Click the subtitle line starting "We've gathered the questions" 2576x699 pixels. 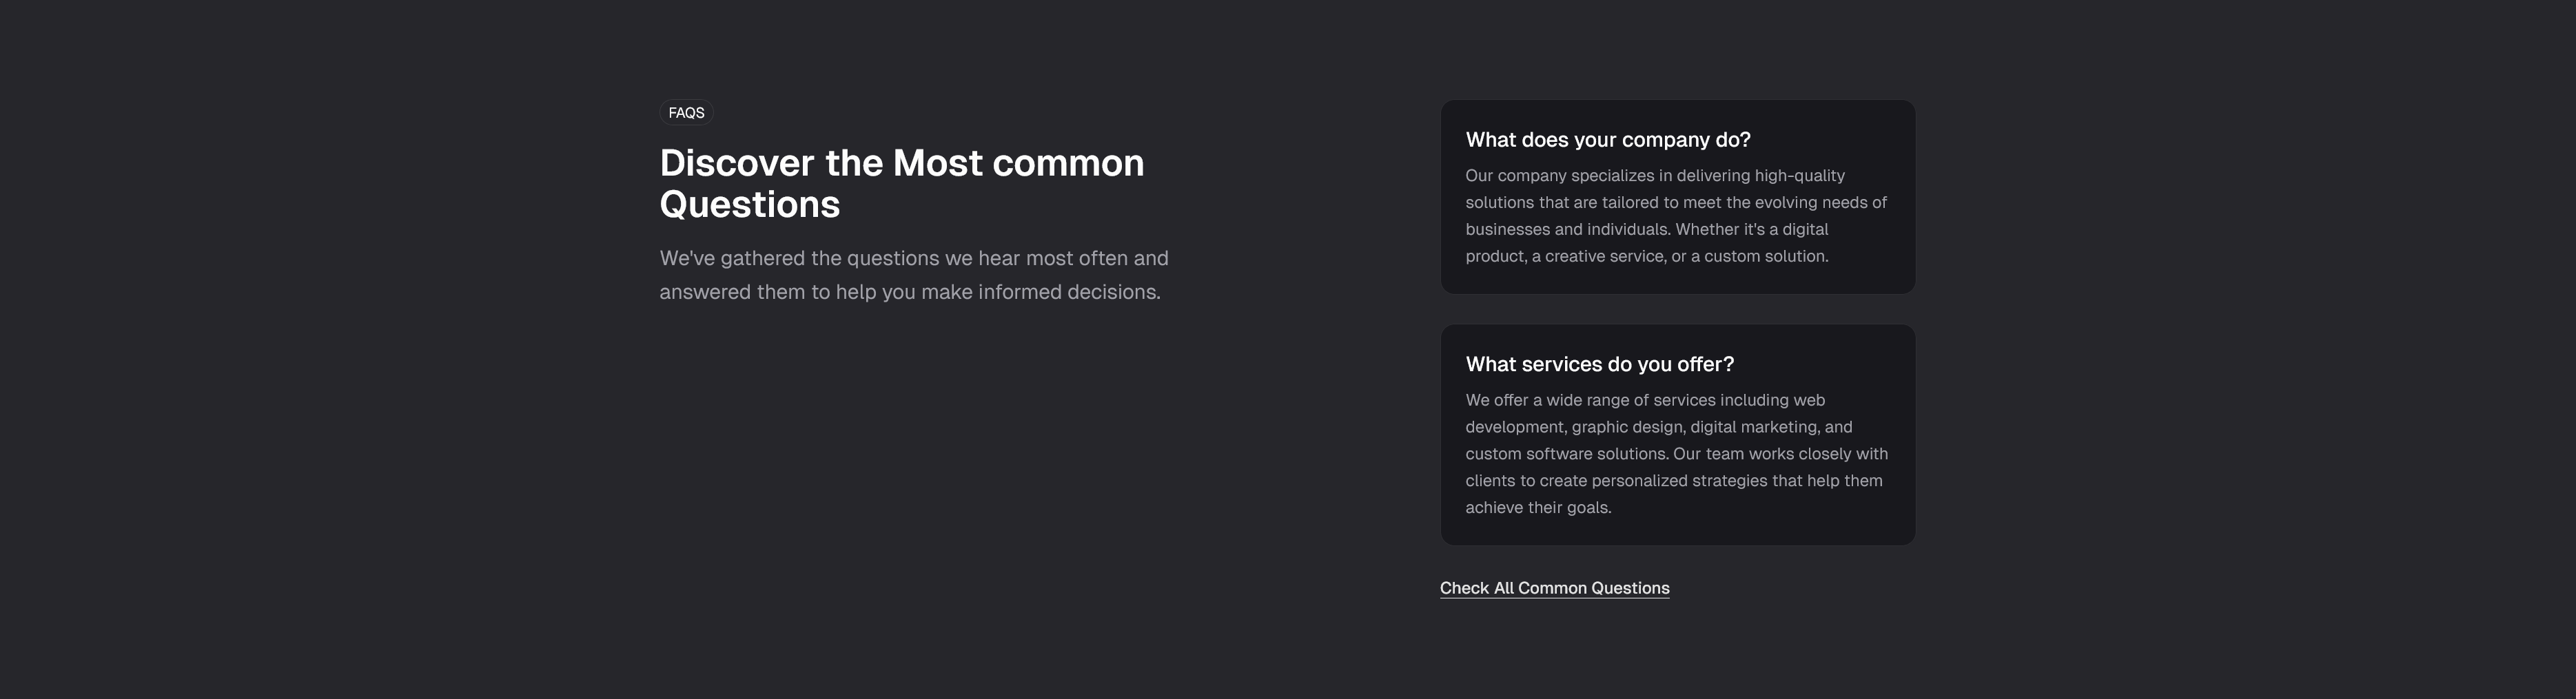tap(913, 258)
